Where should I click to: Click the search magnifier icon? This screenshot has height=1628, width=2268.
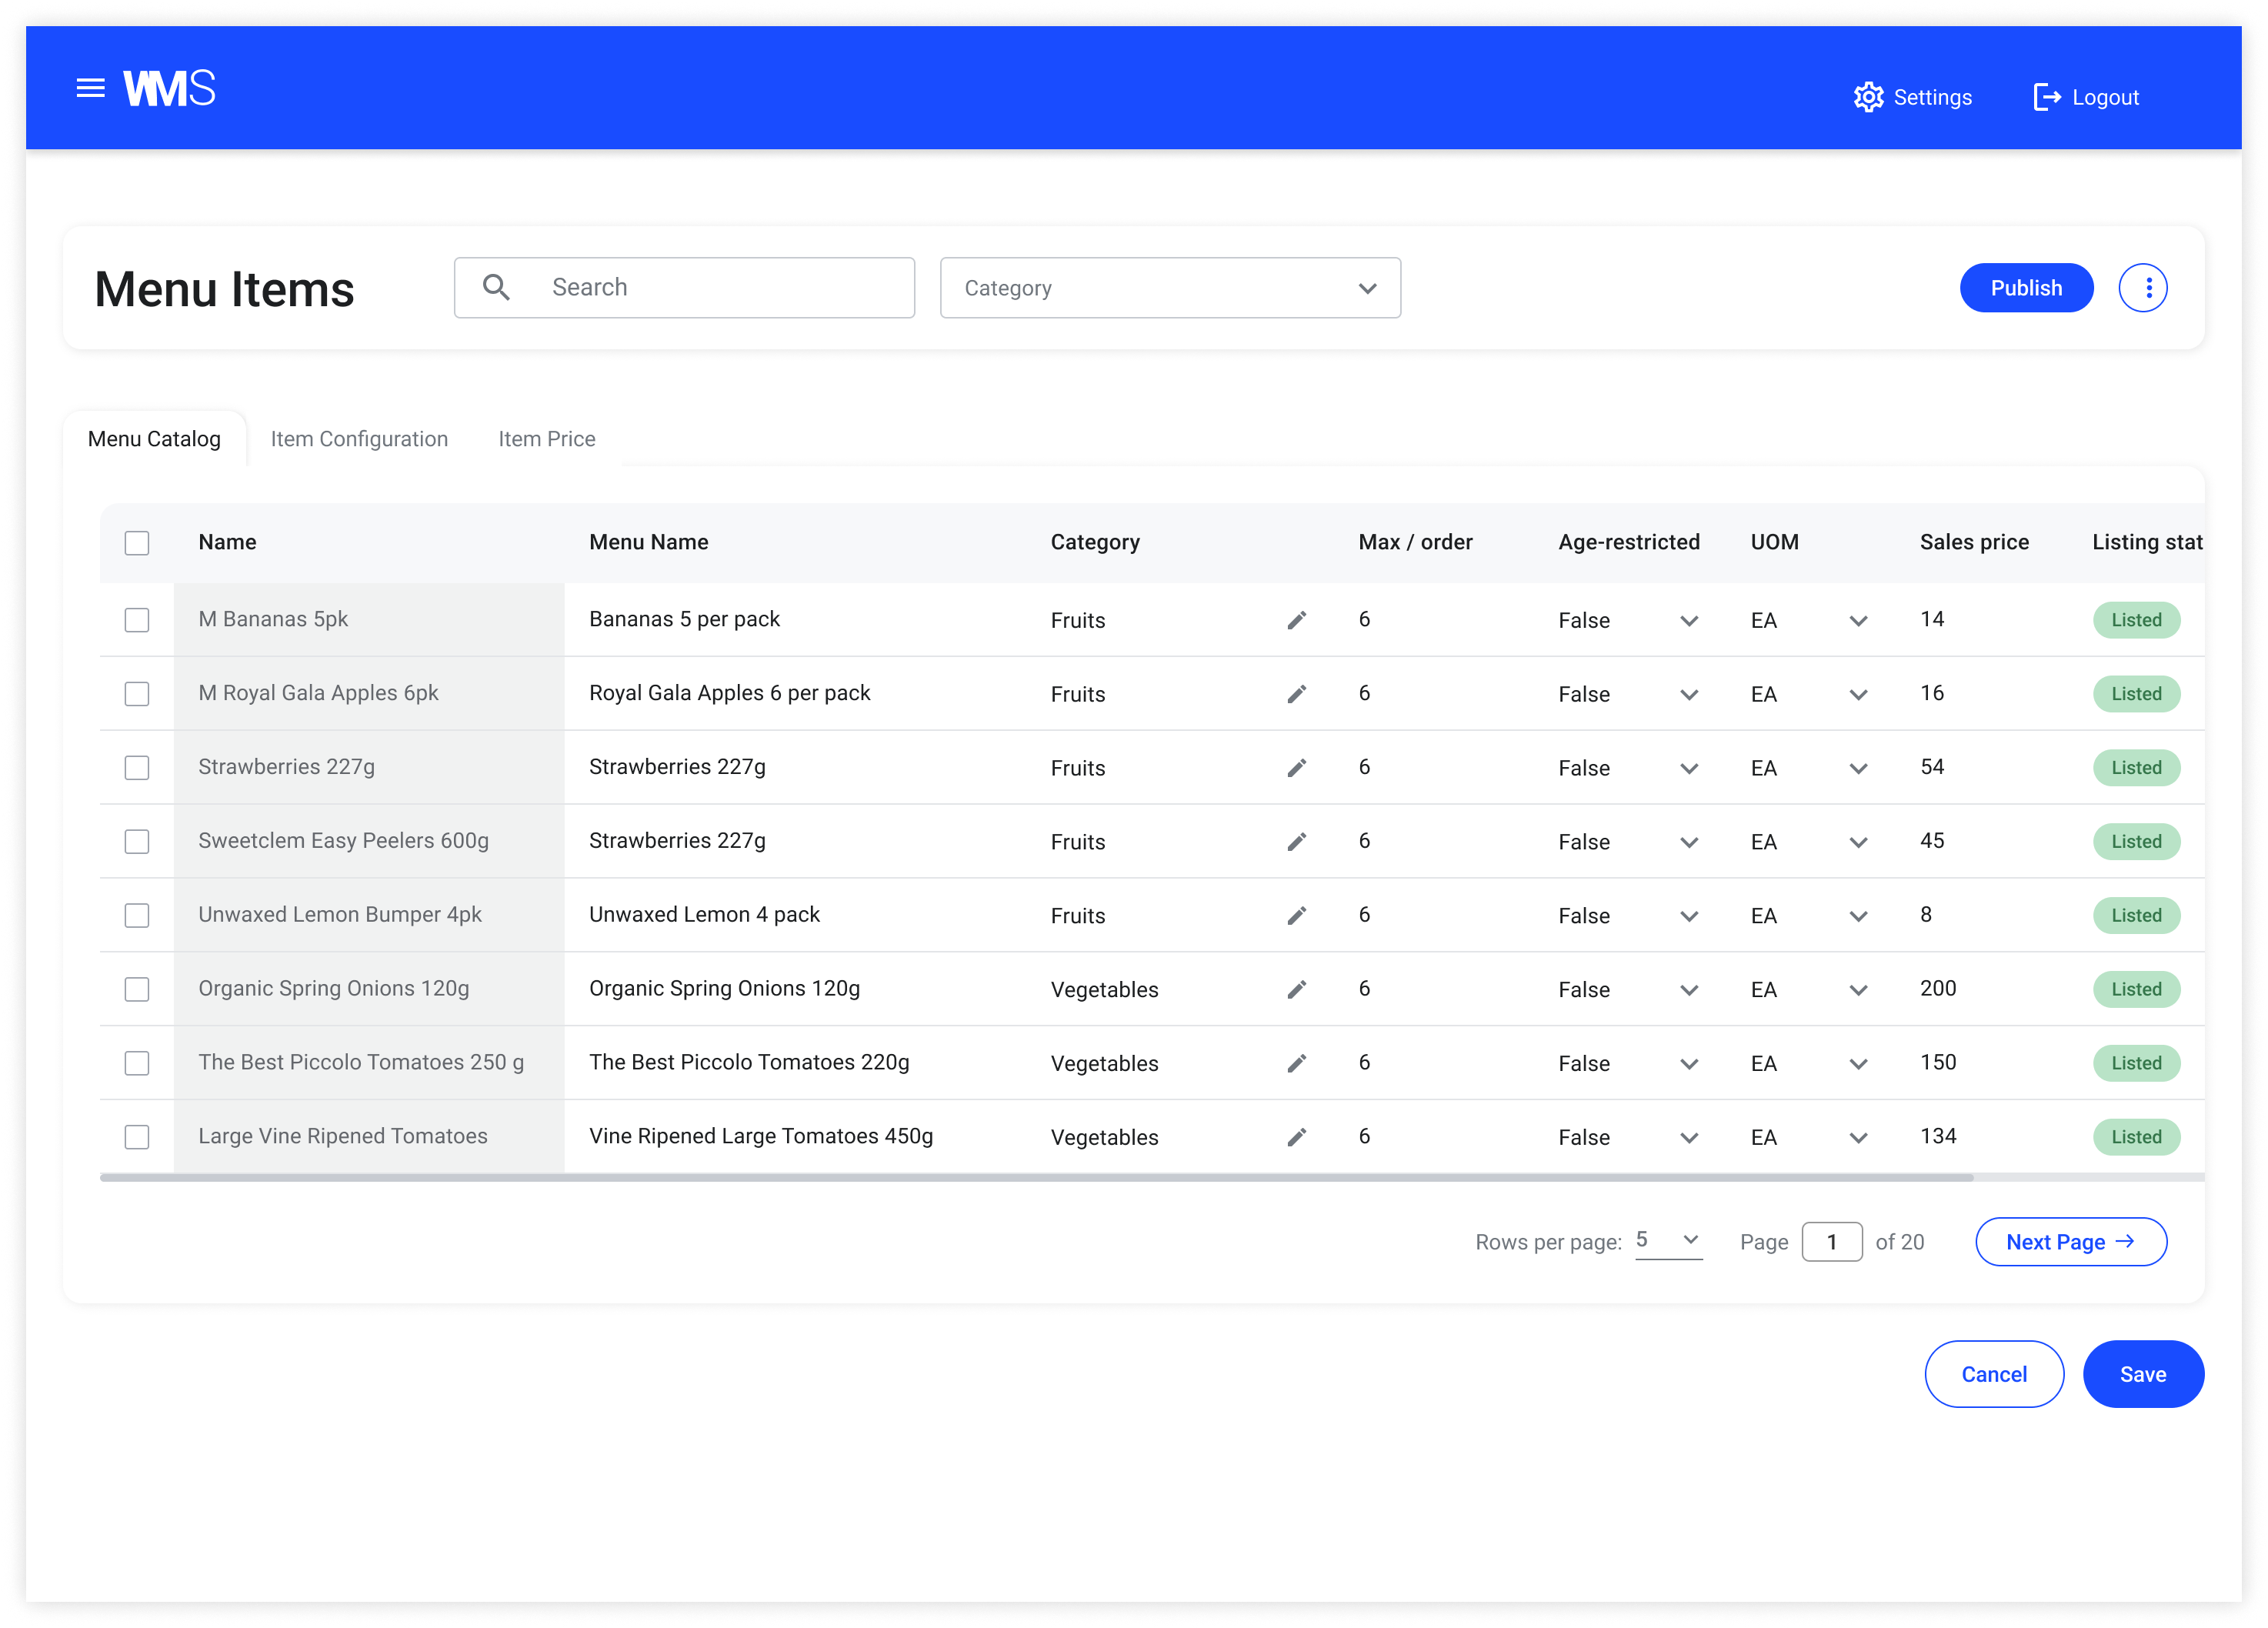[496, 287]
